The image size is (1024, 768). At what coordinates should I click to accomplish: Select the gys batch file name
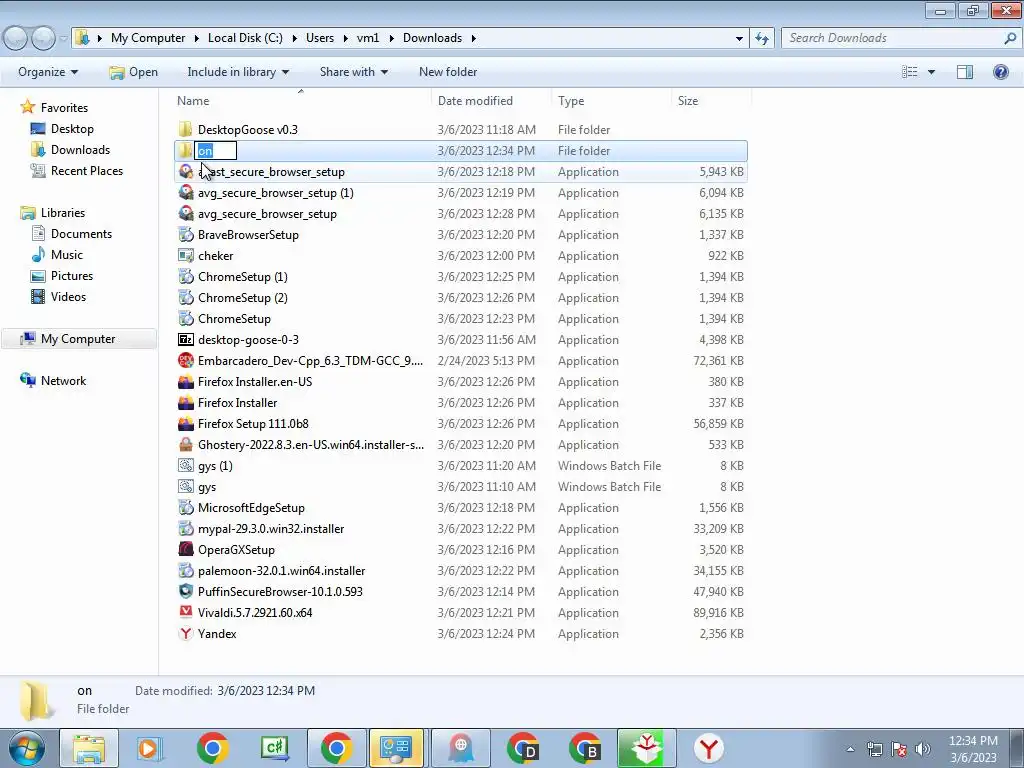tap(207, 487)
